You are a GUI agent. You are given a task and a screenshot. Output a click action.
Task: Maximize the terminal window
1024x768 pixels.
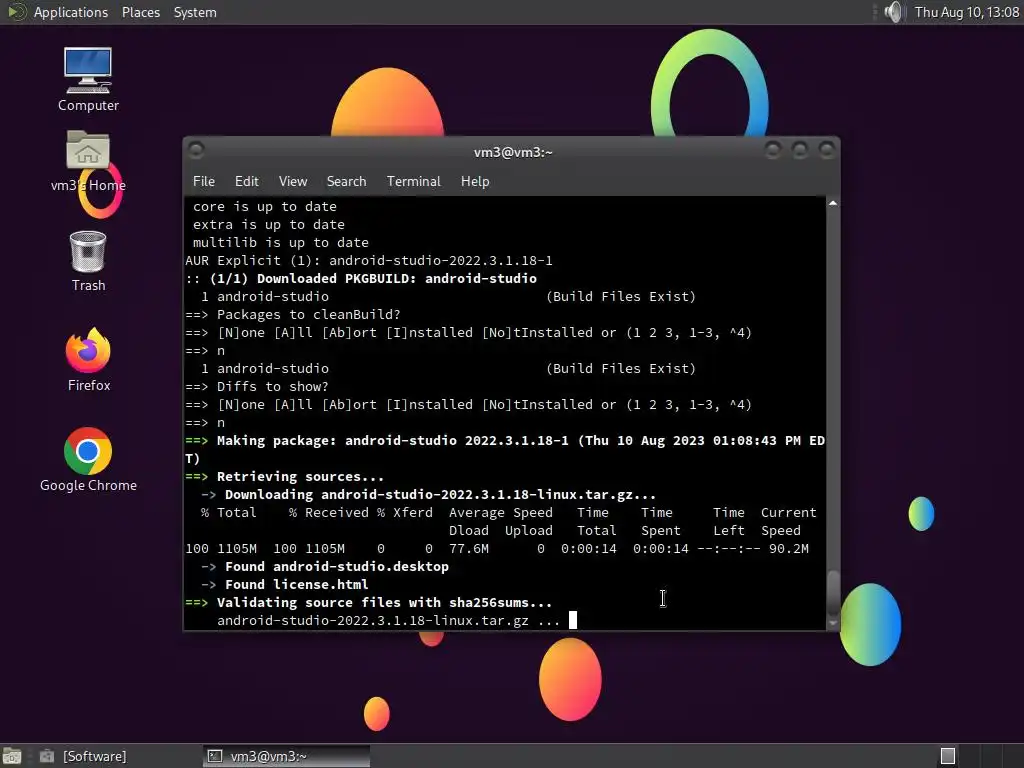800,151
